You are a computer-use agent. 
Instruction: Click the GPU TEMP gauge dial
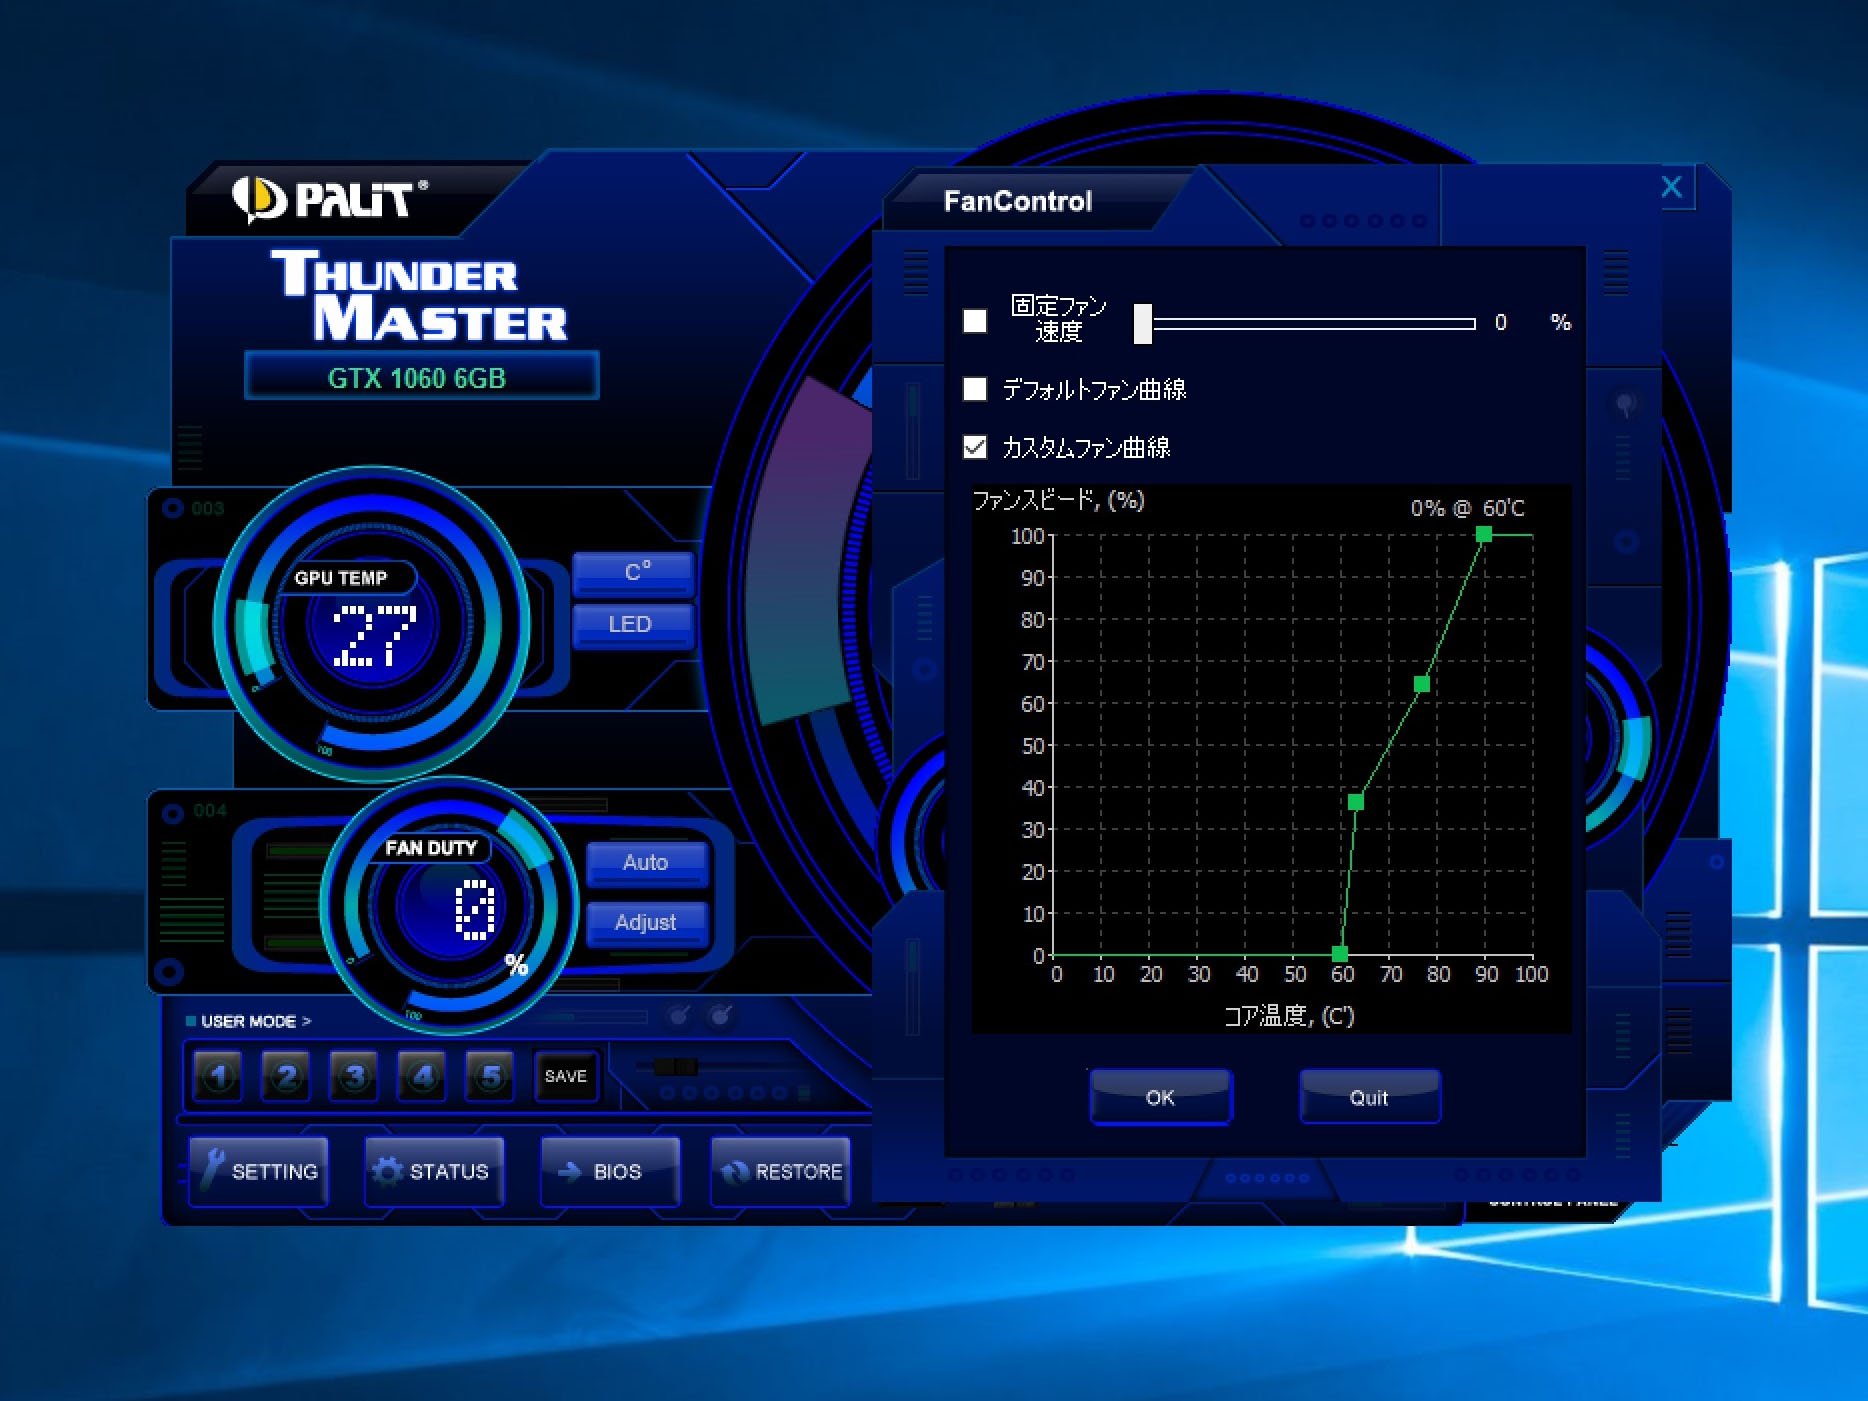(x=372, y=626)
